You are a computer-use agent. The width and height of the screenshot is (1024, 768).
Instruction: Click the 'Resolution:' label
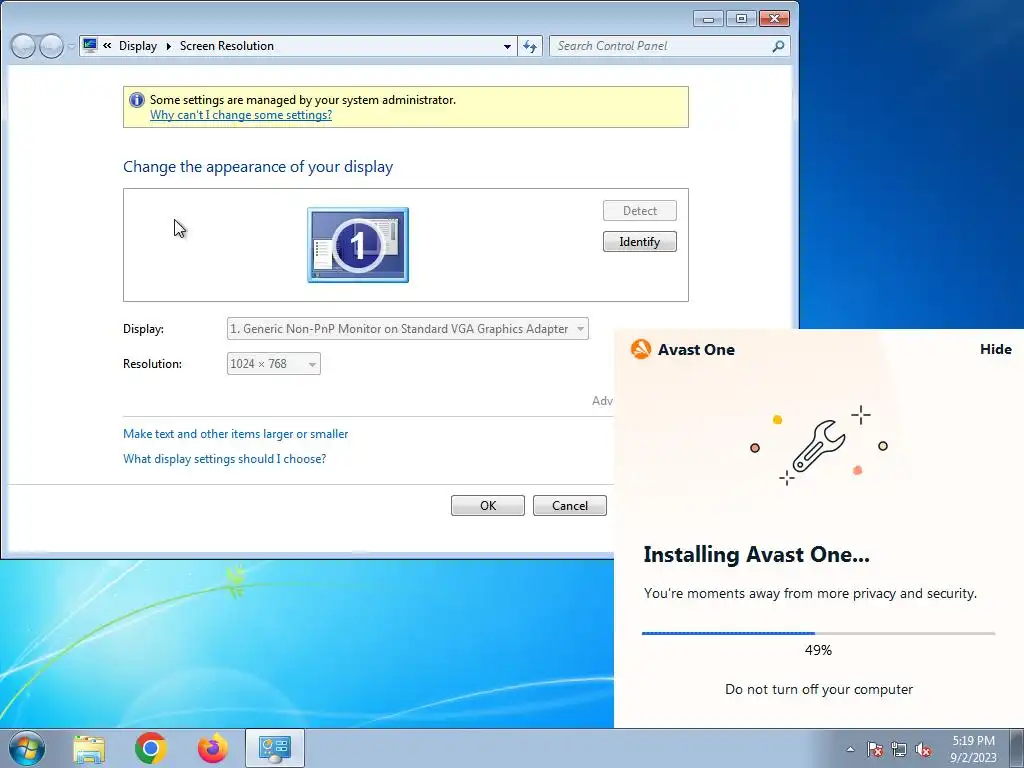pos(152,364)
